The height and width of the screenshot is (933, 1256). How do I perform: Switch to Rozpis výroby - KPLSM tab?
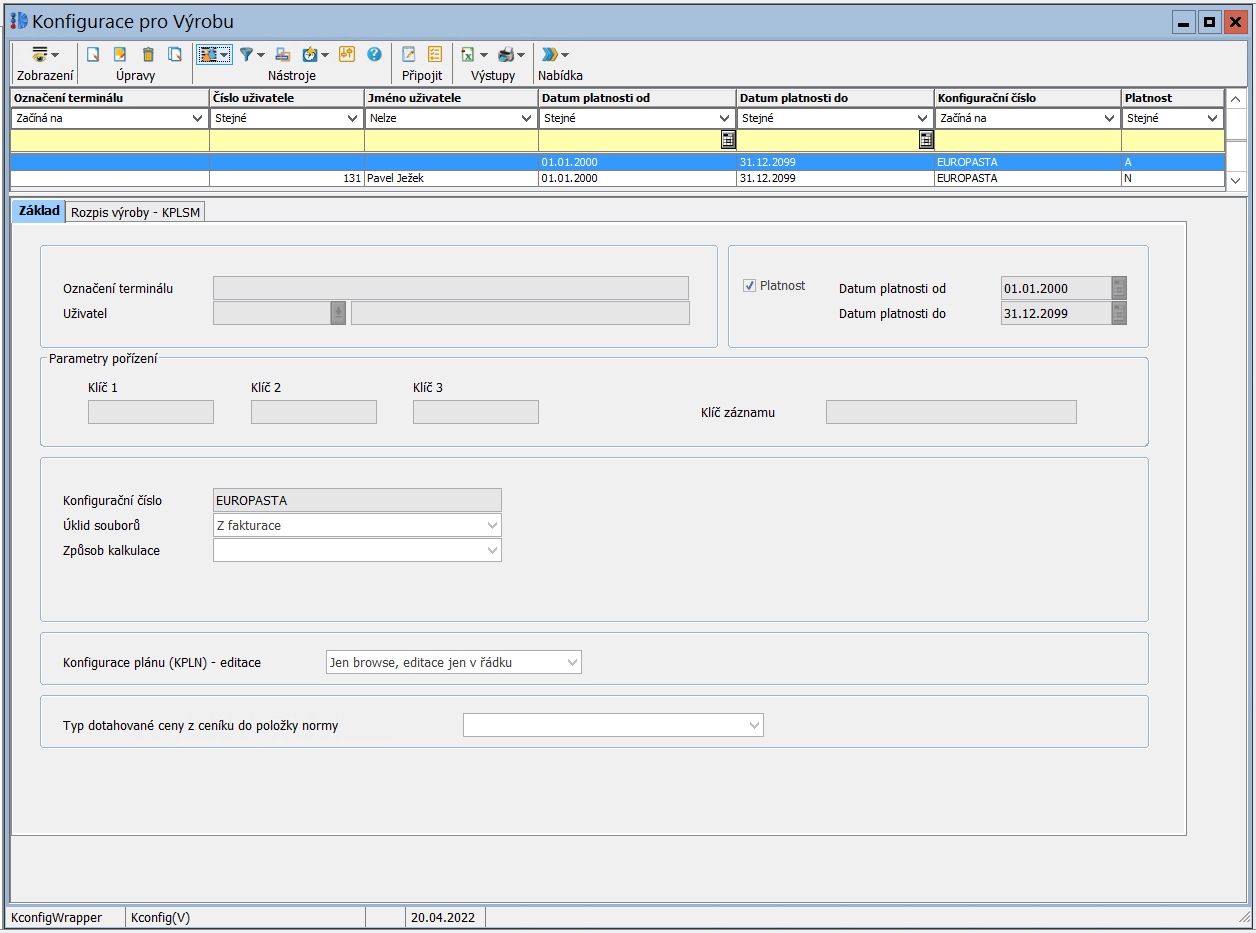[136, 212]
